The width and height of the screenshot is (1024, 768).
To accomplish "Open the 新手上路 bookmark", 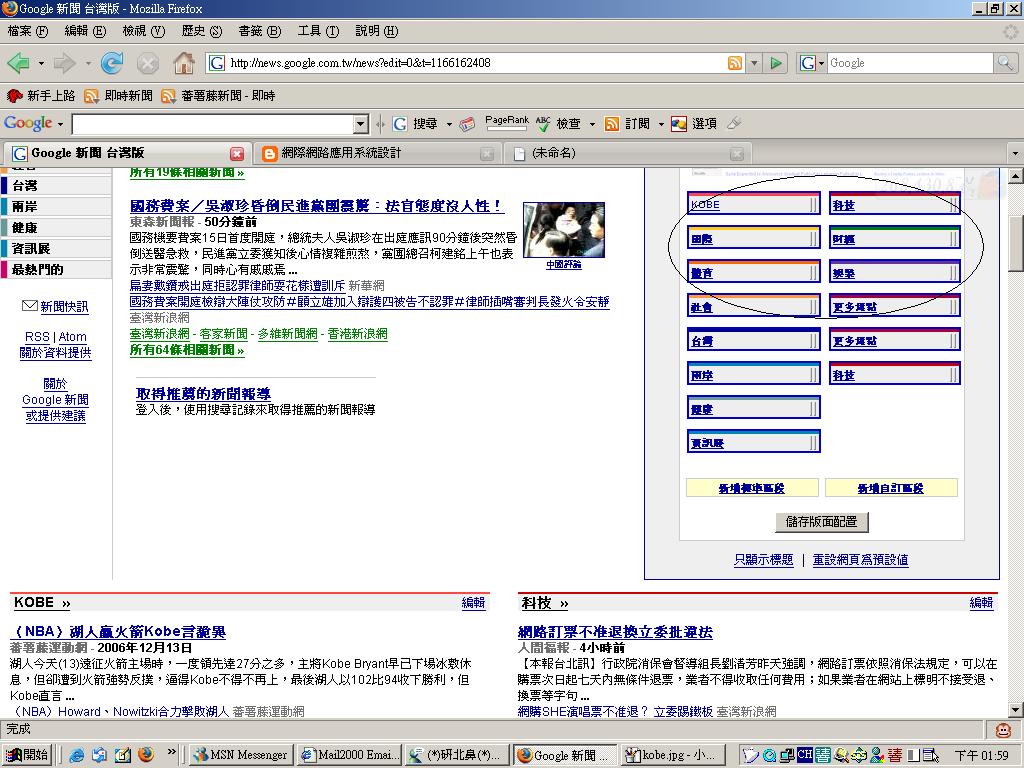I will click(x=40, y=96).
